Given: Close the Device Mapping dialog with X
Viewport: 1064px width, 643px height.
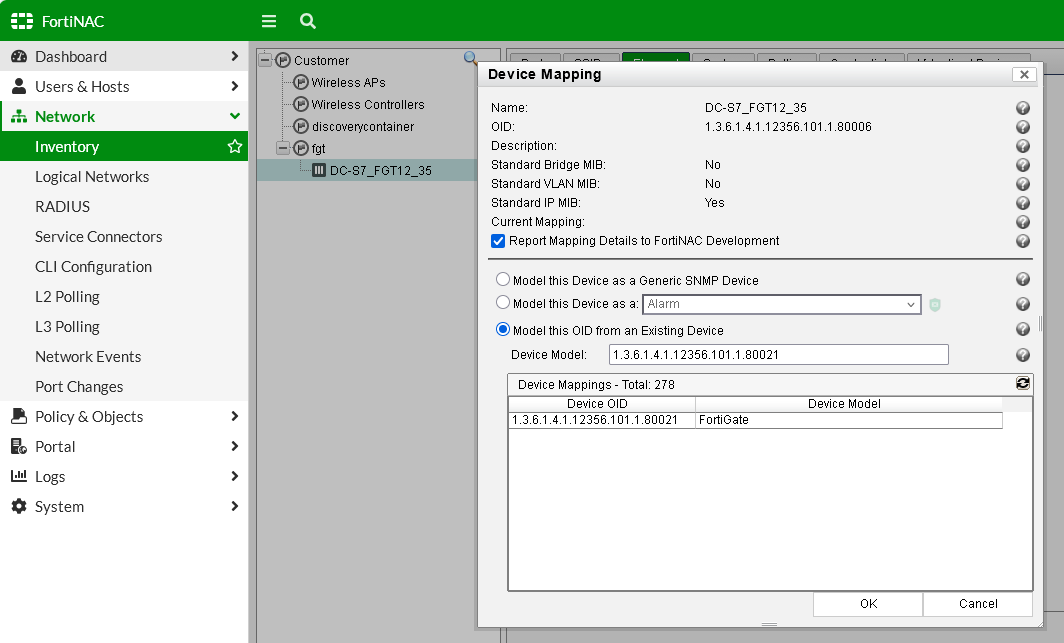Looking at the screenshot, I should pyautogui.click(x=1024, y=75).
